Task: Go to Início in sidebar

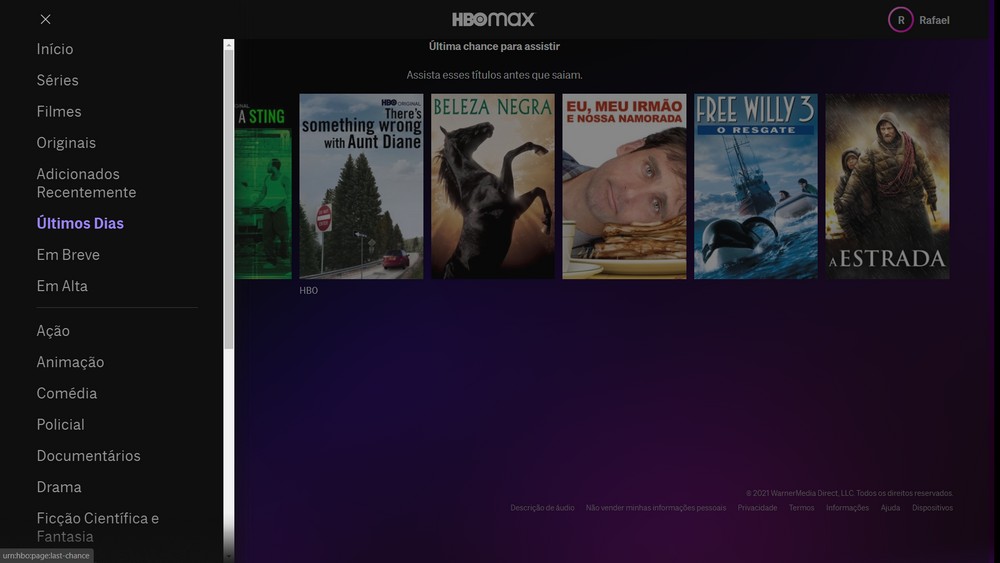Action: pos(55,49)
